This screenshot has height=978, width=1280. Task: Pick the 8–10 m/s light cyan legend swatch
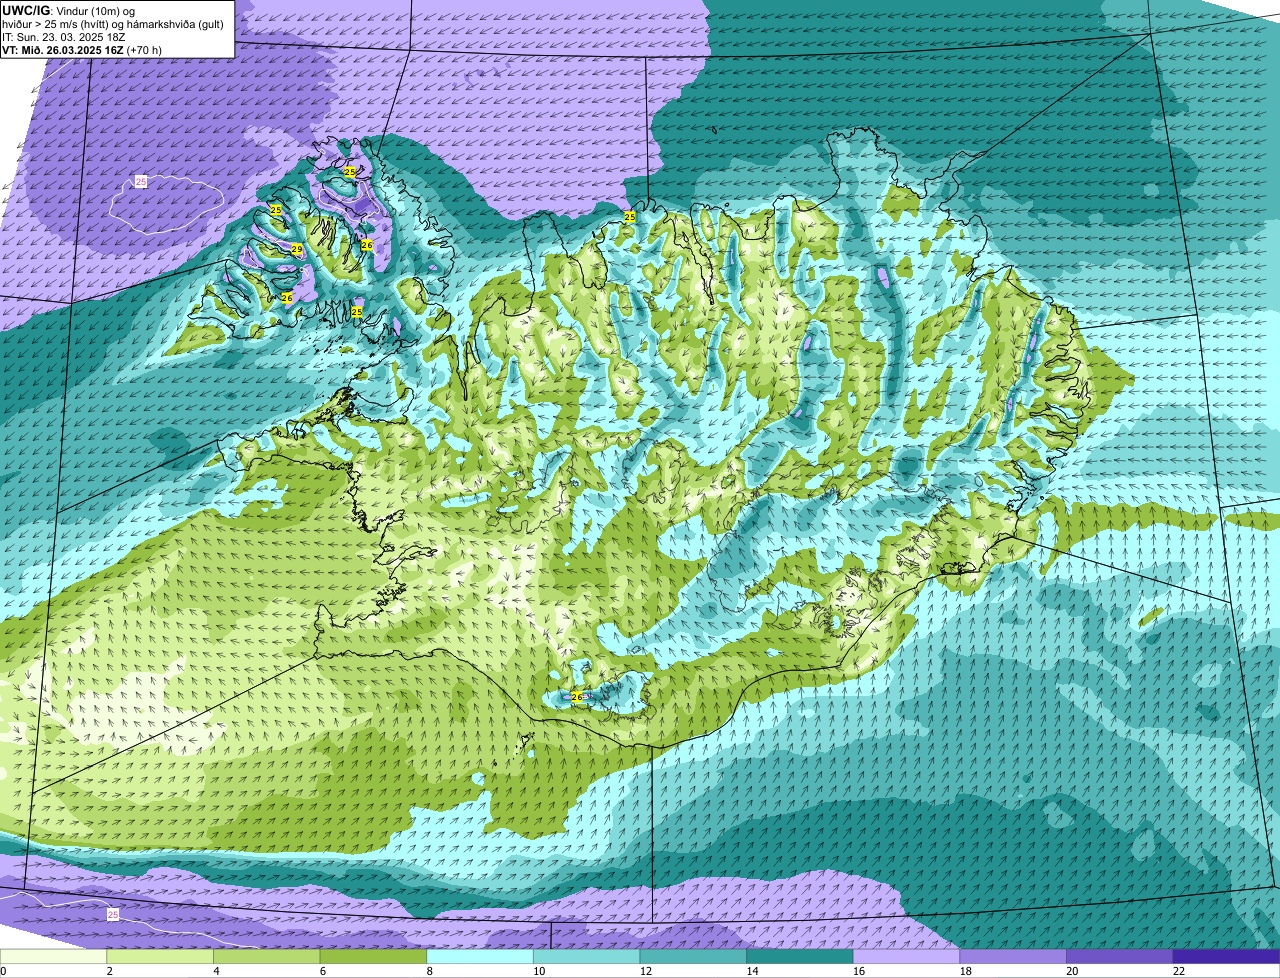pos(480,956)
